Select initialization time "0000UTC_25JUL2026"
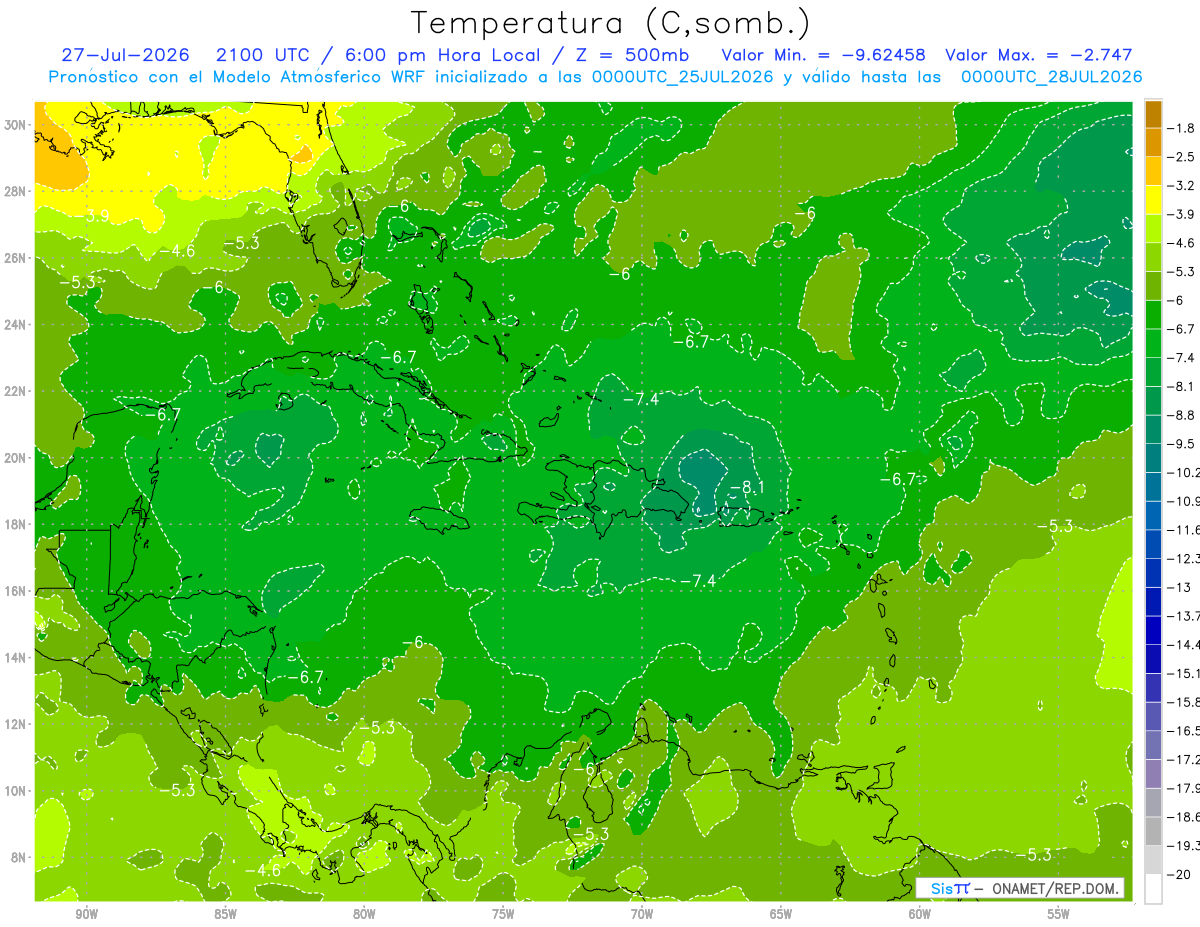Image resolution: width=1200 pixels, height=927 pixels. 683,77
